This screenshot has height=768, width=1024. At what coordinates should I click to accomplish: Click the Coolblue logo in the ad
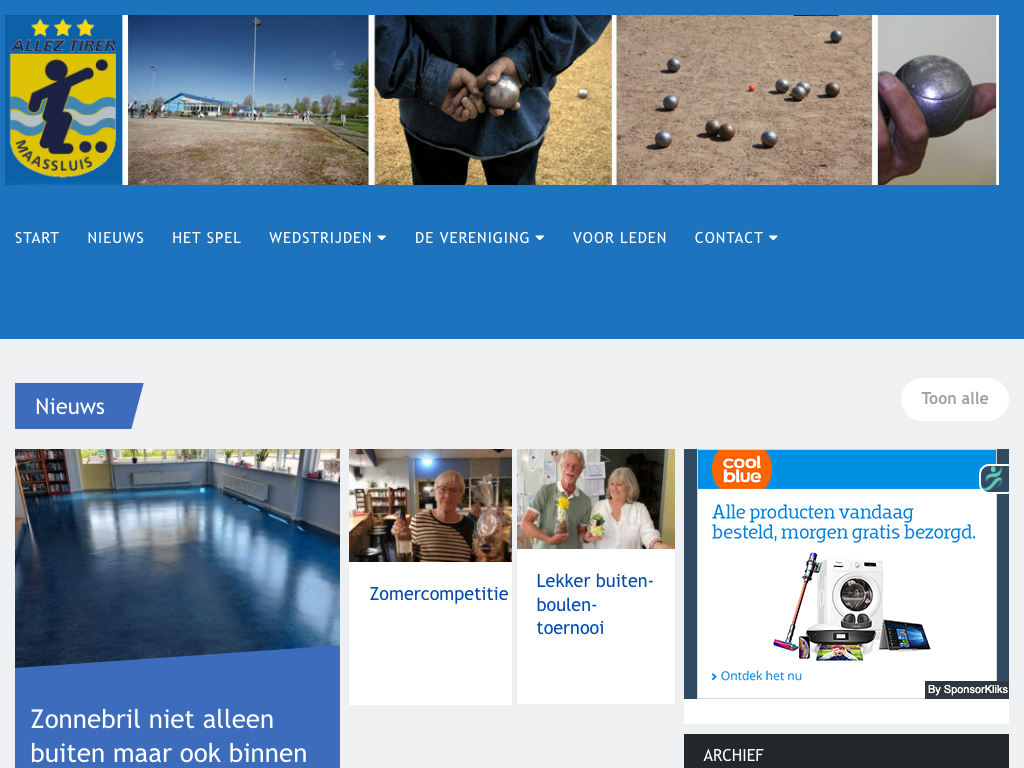pos(742,469)
